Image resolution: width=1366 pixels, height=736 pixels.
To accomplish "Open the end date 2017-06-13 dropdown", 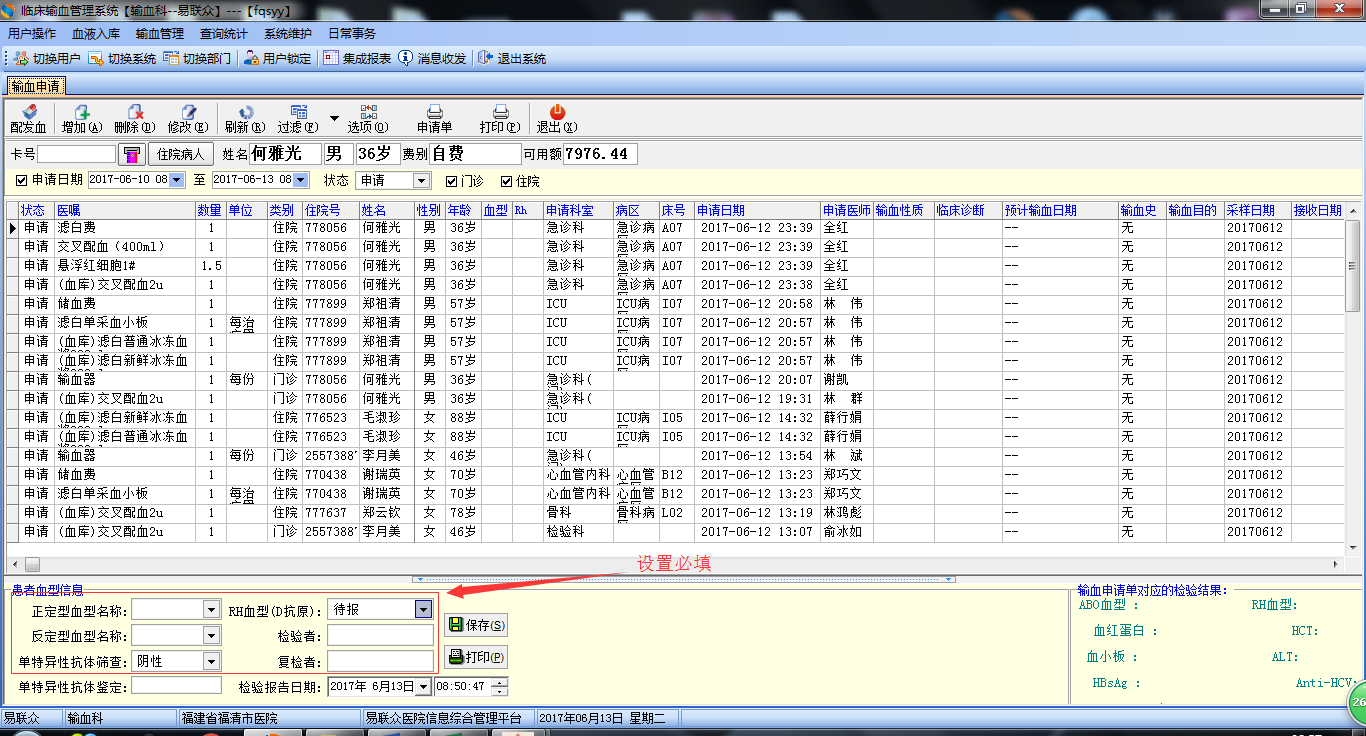I will [x=301, y=180].
